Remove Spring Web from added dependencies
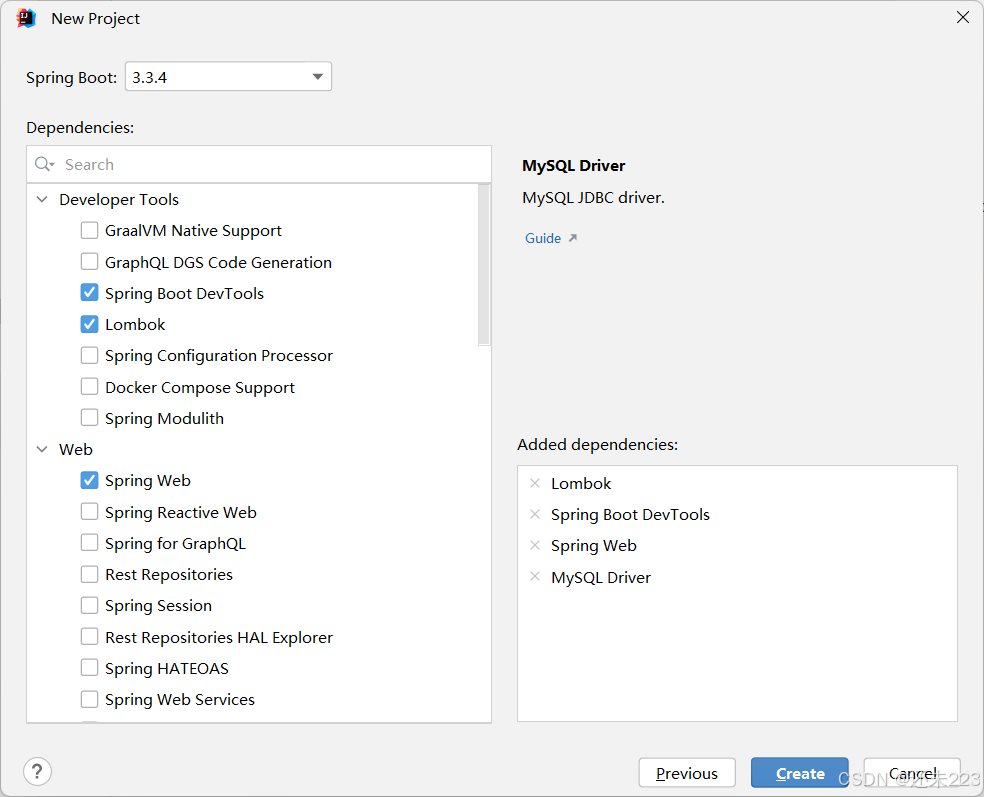 pos(535,546)
